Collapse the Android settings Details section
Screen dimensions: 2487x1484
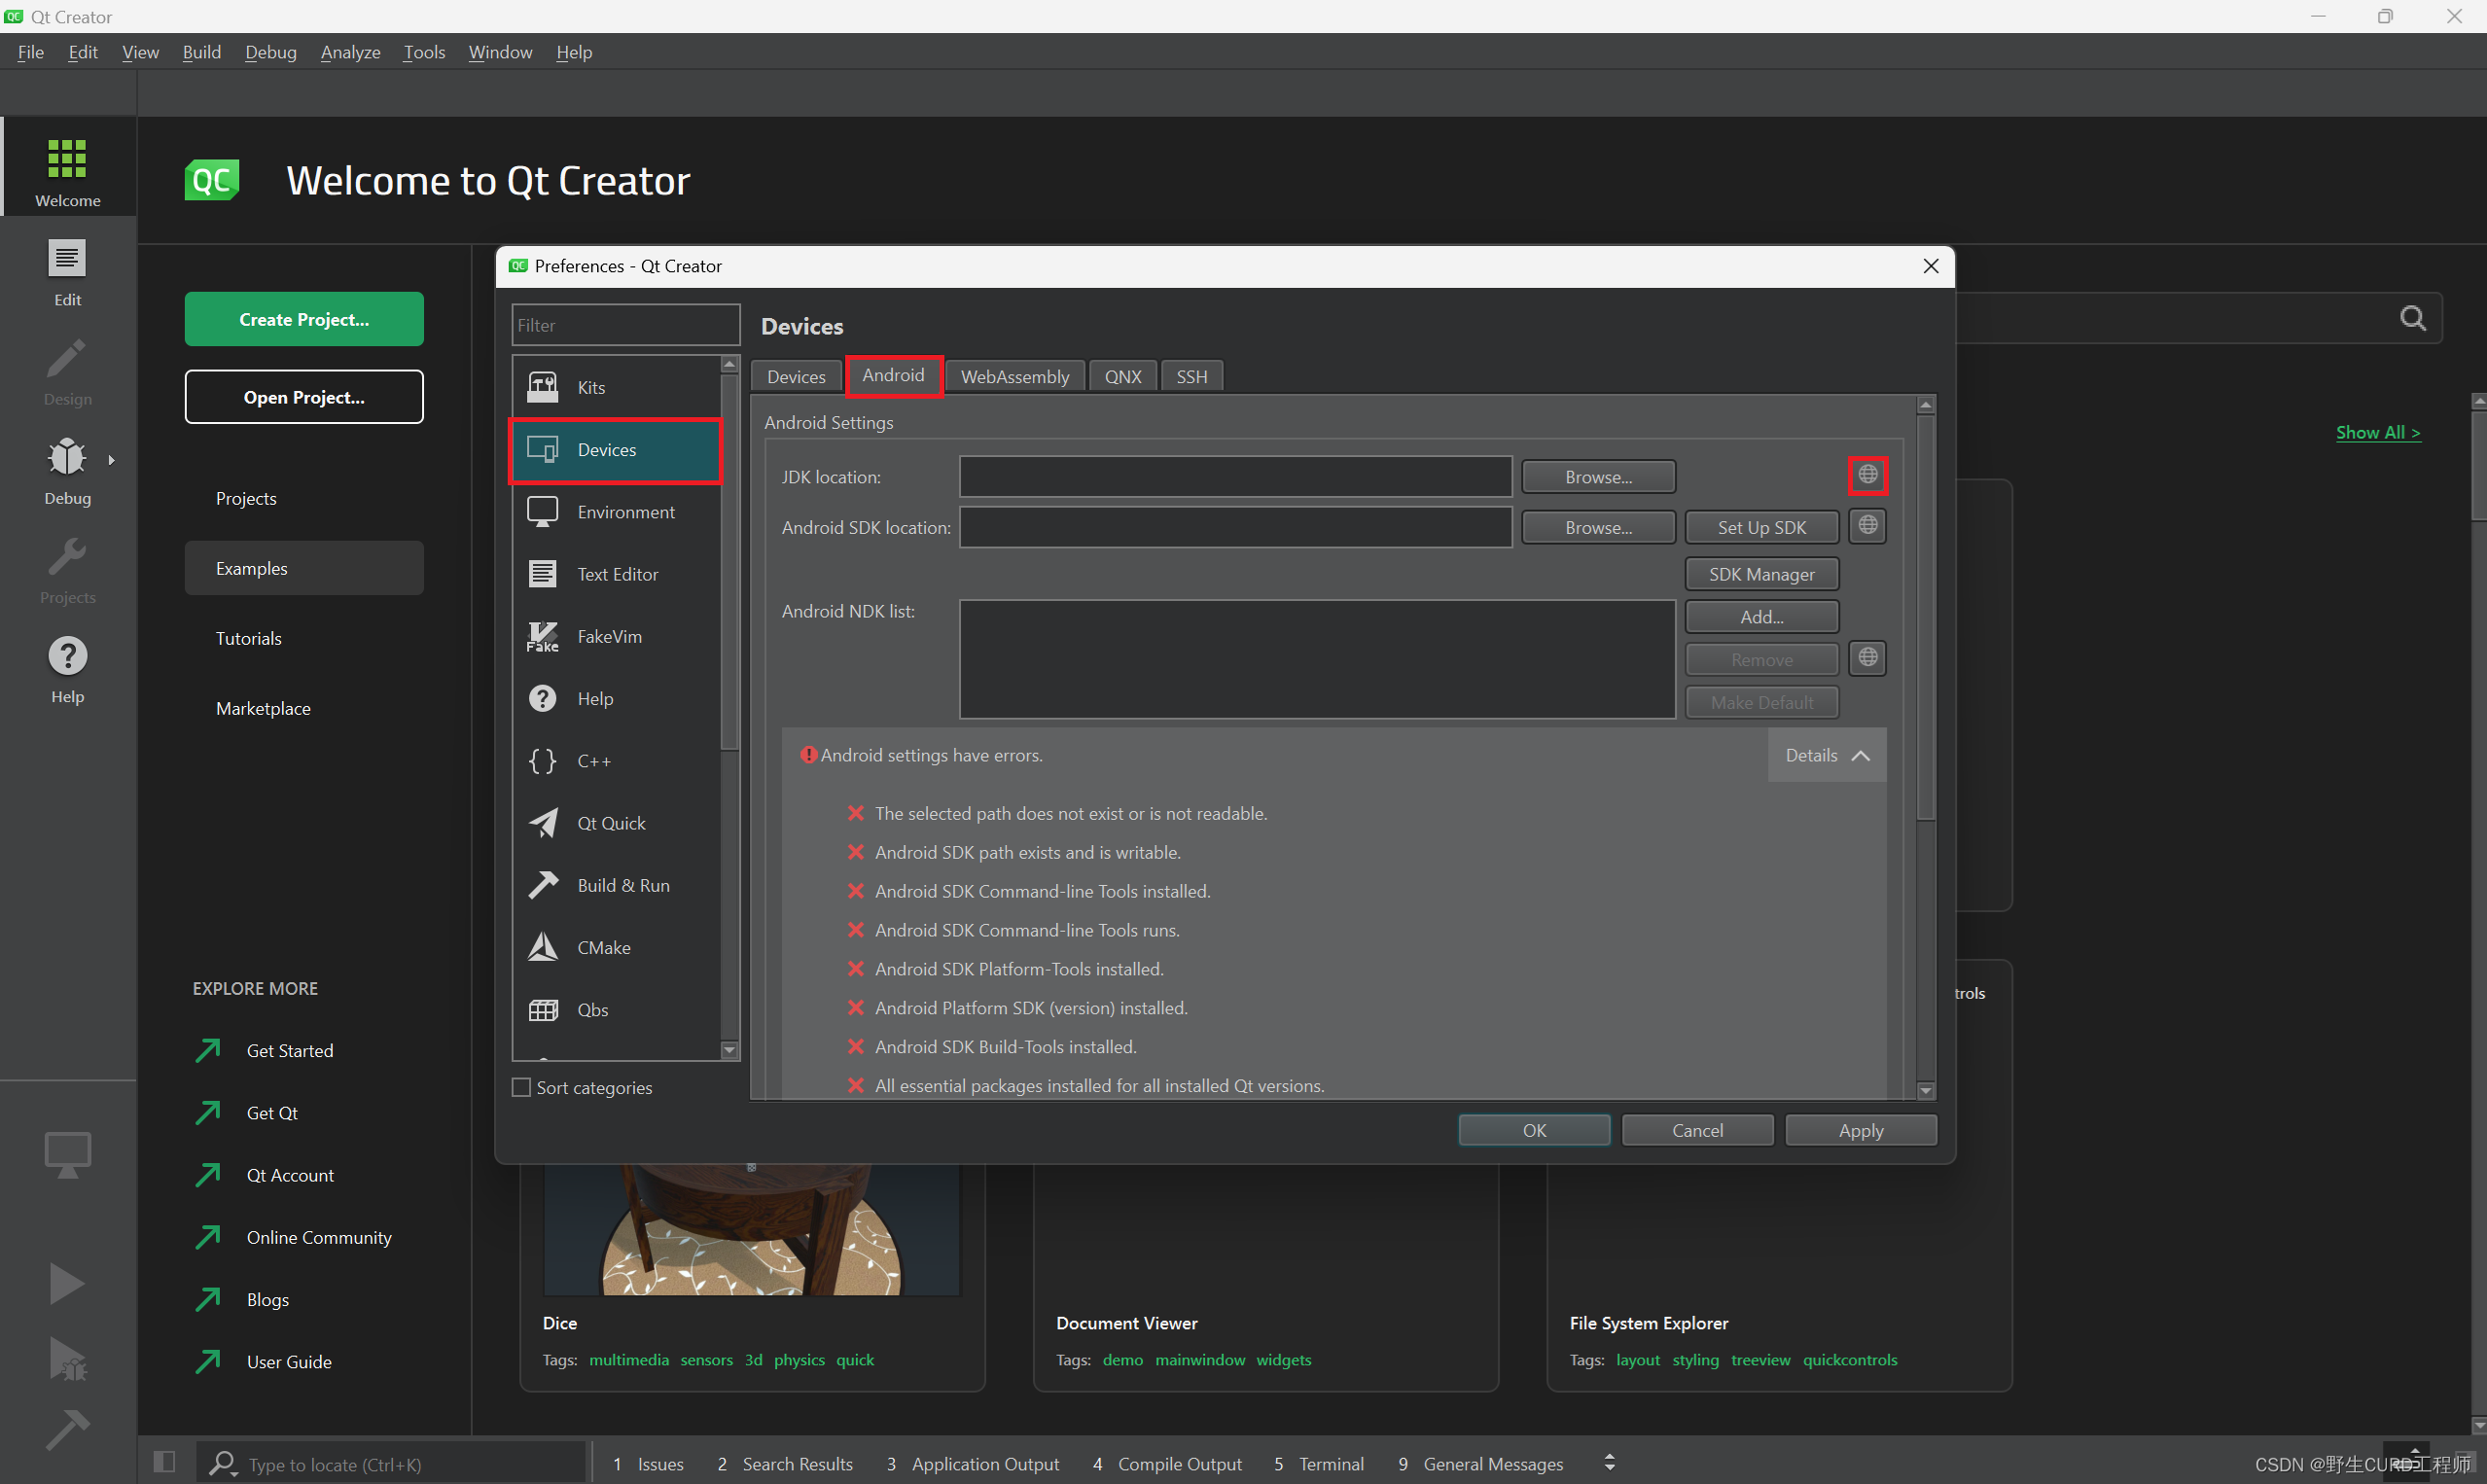[1826, 755]
